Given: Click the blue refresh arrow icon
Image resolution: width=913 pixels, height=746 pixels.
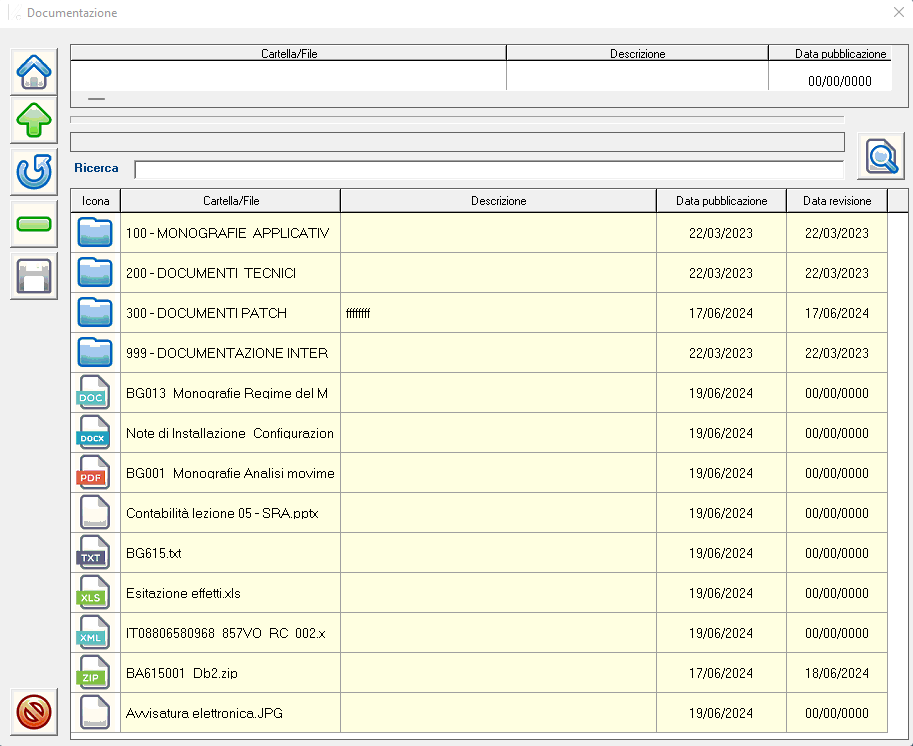Looking at the screenshot, I should click(x=34, y=173).
